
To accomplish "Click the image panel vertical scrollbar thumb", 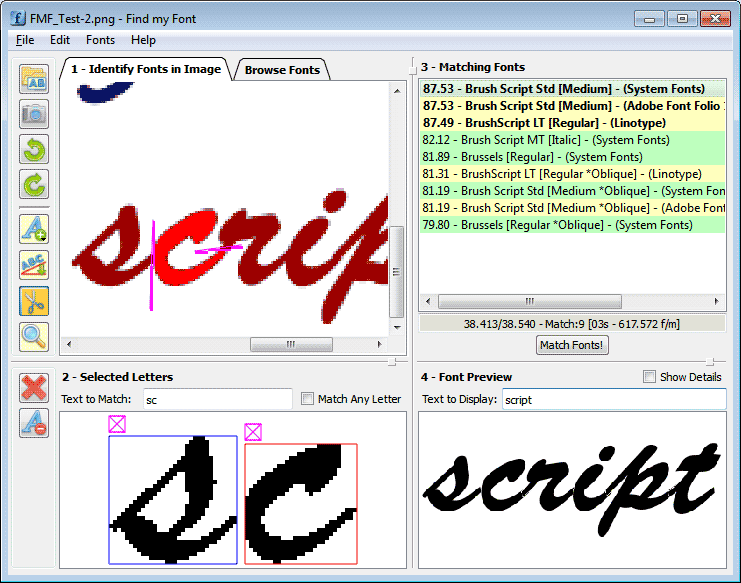I will point(397,272).
